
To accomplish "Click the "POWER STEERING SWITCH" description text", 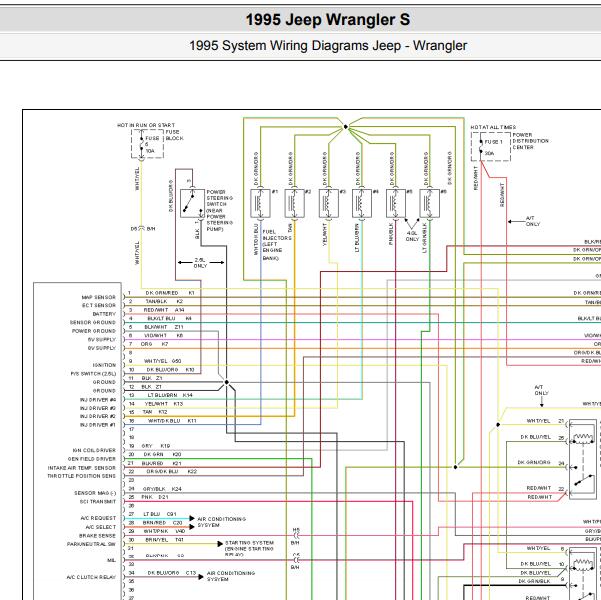I will click(220, 210).
